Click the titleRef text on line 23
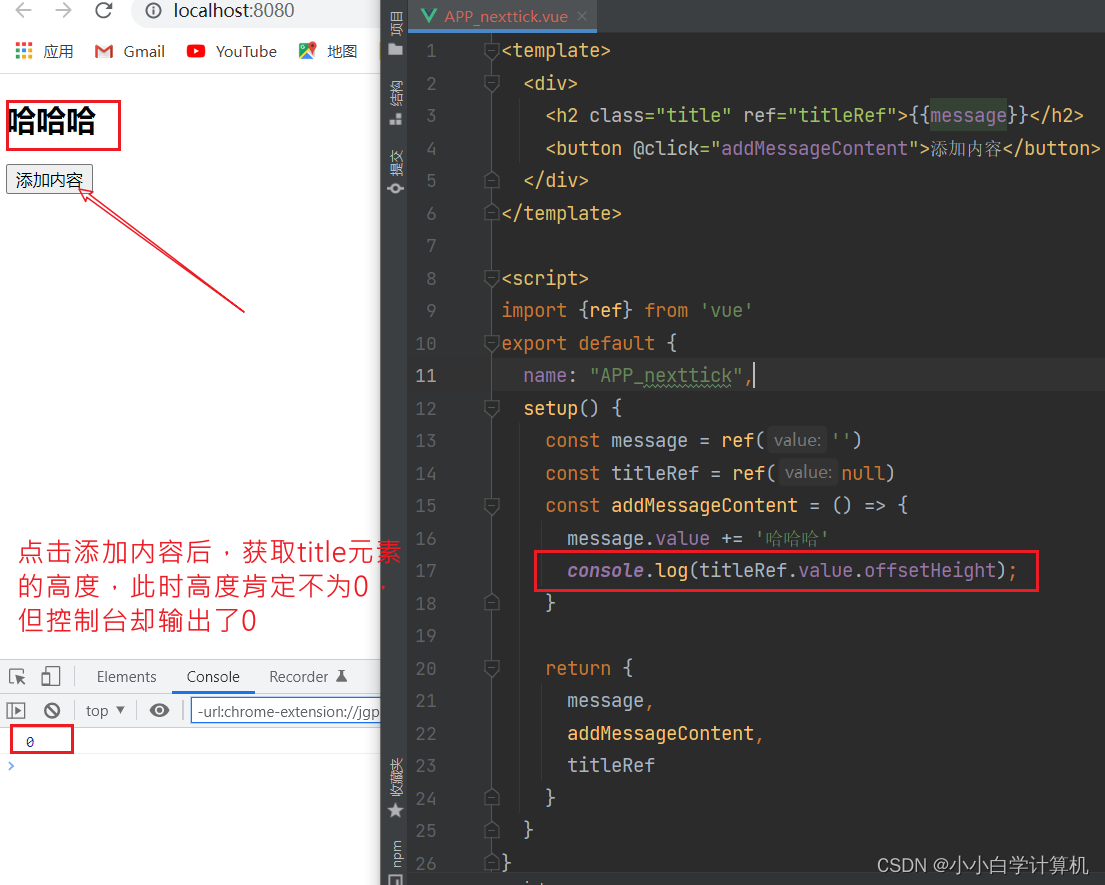 click(611, 765)
